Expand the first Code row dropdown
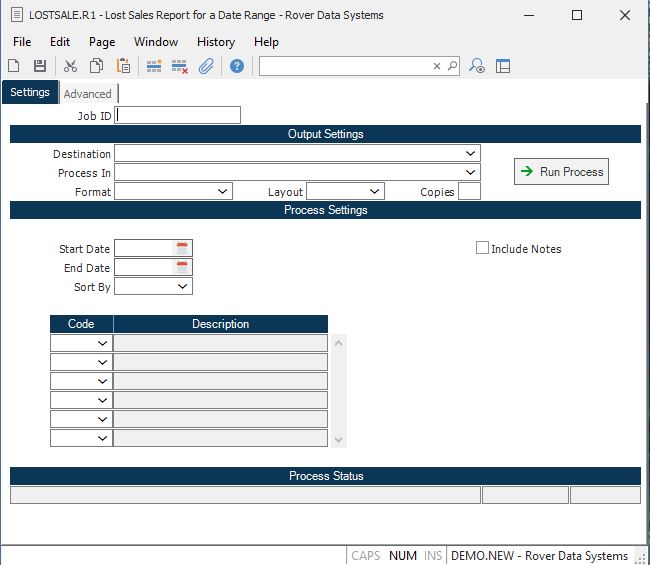 pyautogui.click(x=102, y=343)
